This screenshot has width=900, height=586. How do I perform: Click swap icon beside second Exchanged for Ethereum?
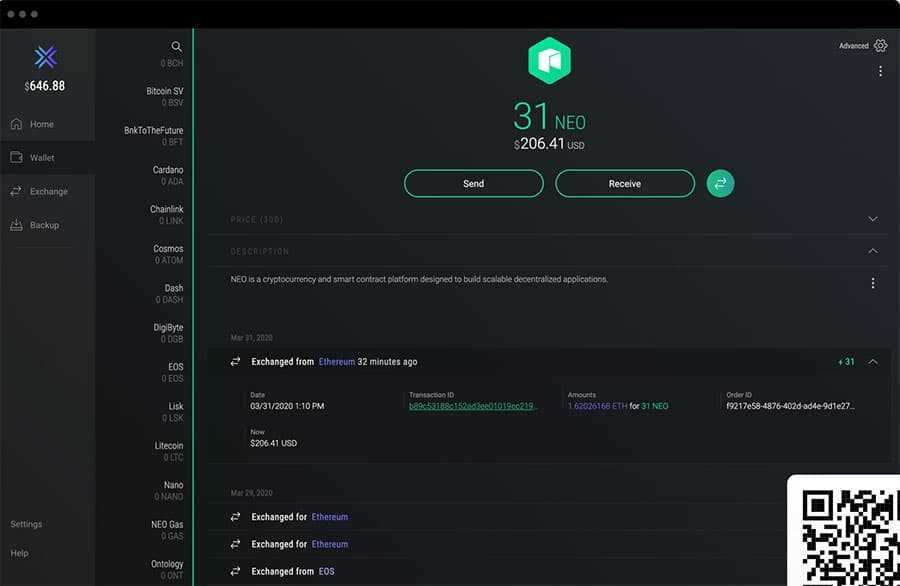pyautogui.click(x=235, y=544)
